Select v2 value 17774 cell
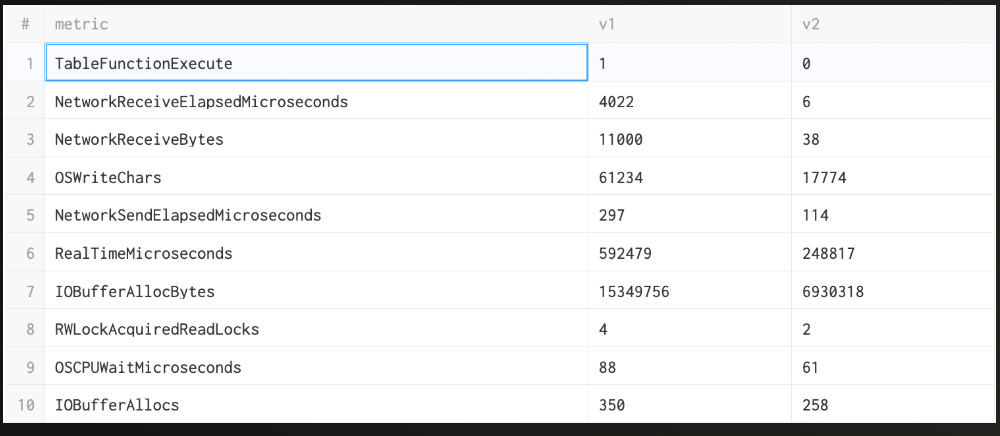Screen dimensions: 1000x436 pos(894,177)
